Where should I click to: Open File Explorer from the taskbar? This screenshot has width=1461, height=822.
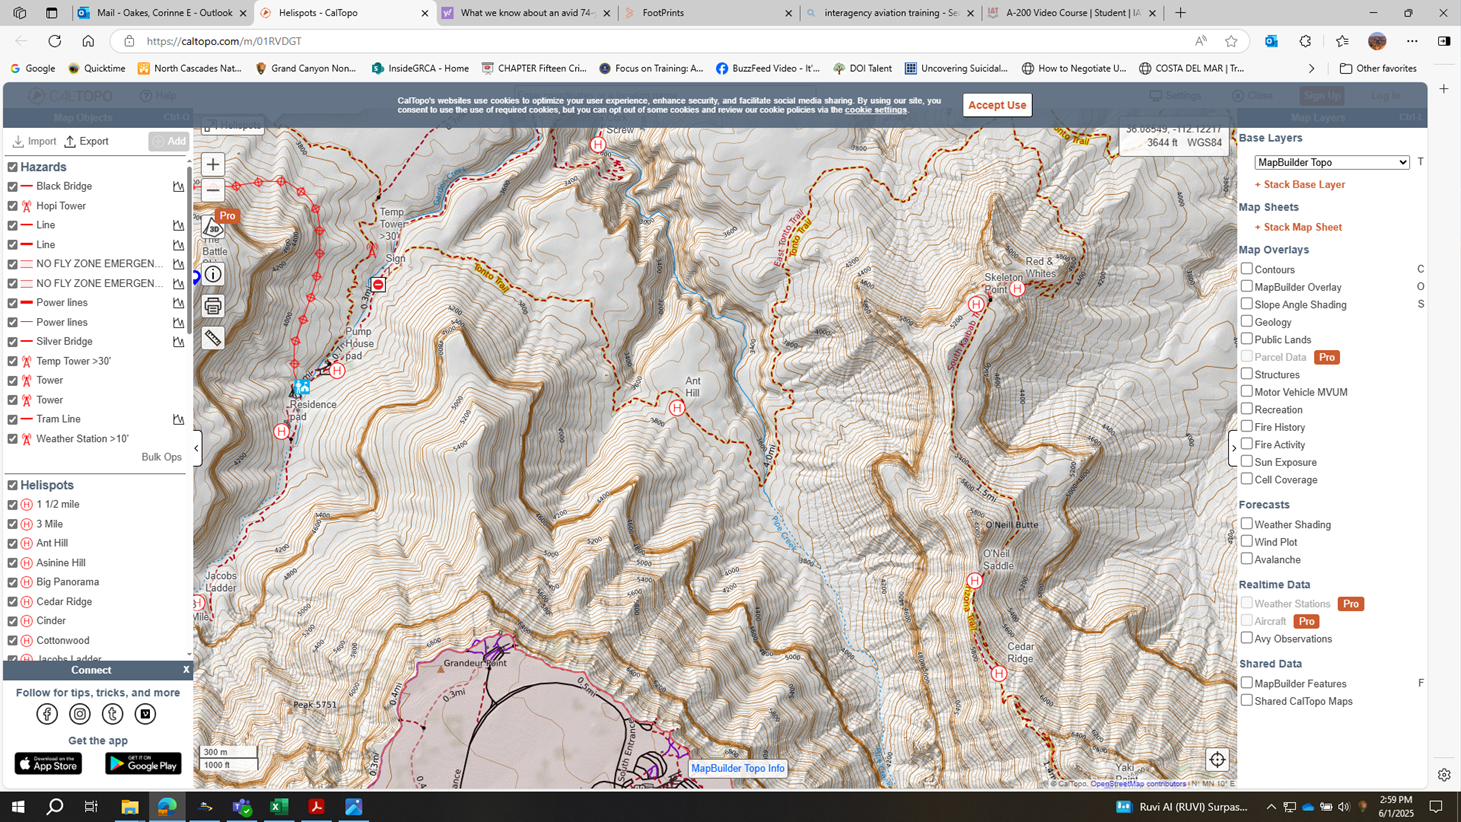point(129,807)
